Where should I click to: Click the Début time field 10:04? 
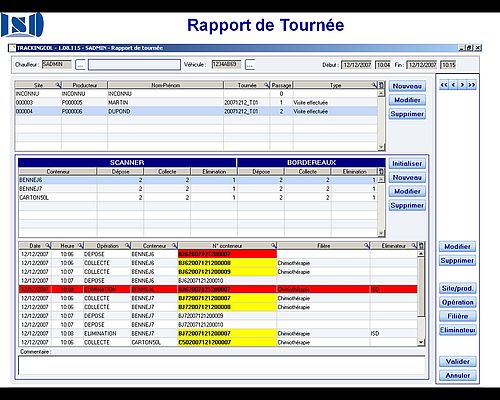coord(383,65)
